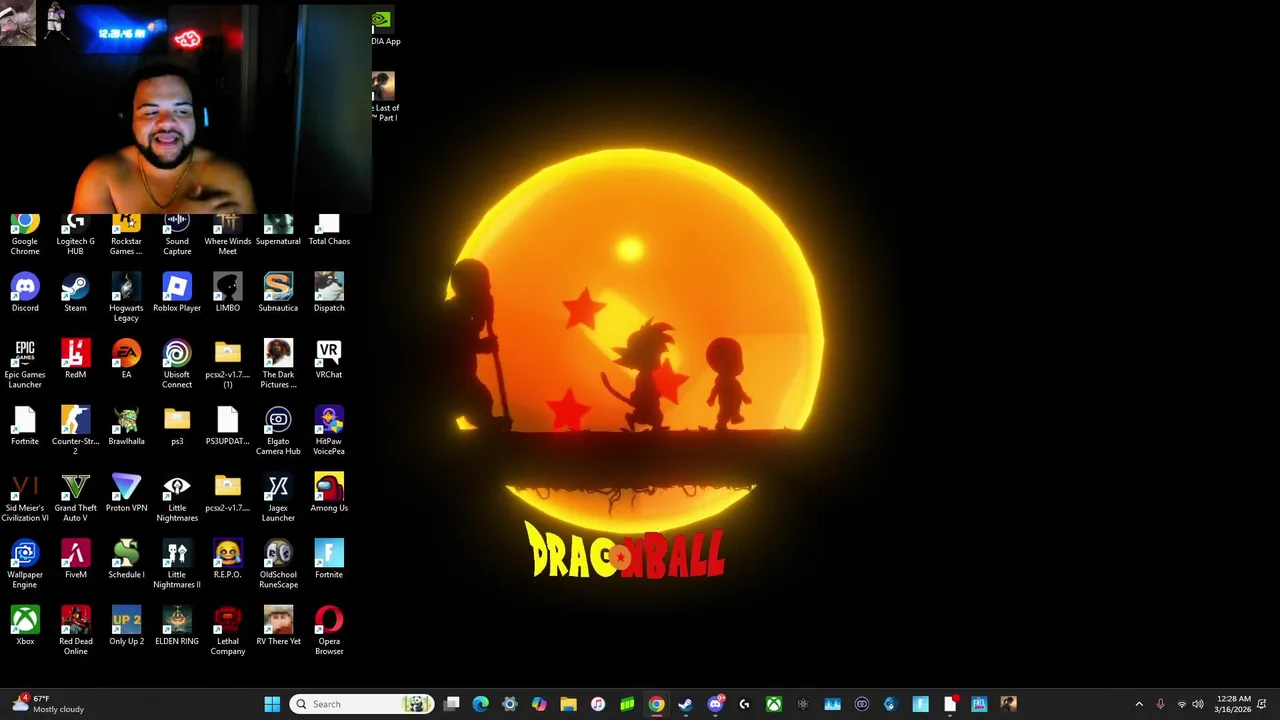The image size is (1280, 720).
Task: Open File Explorer from the taskbar
Action: tap(568, 704)
